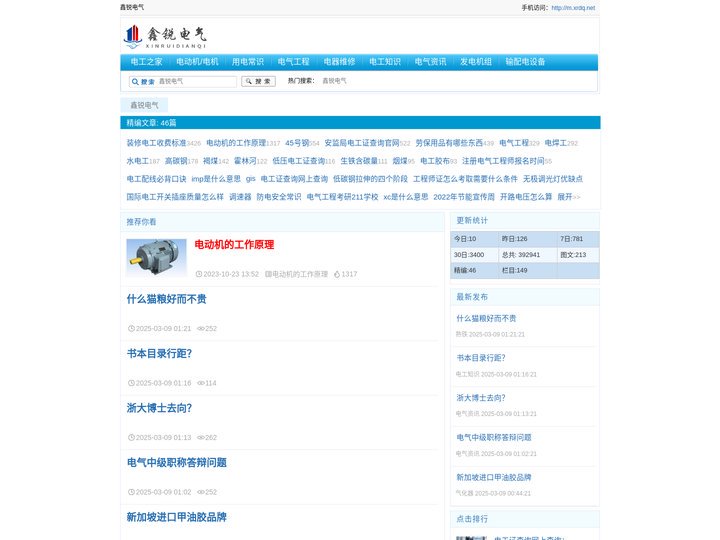Open main article 新加坡进口甲油胶品牌

click(x=176, y=517)
